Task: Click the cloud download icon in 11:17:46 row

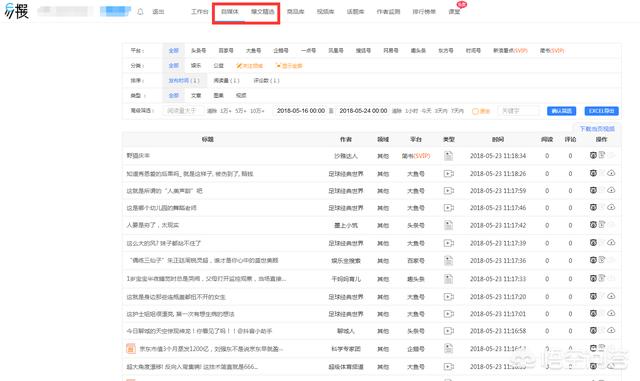Action: (x=611, y=207)
